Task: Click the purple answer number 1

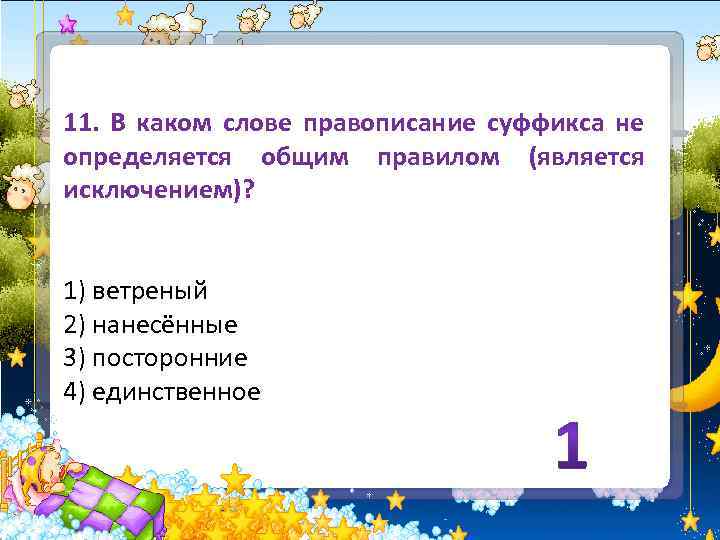Action: click(x=572, y=446)
